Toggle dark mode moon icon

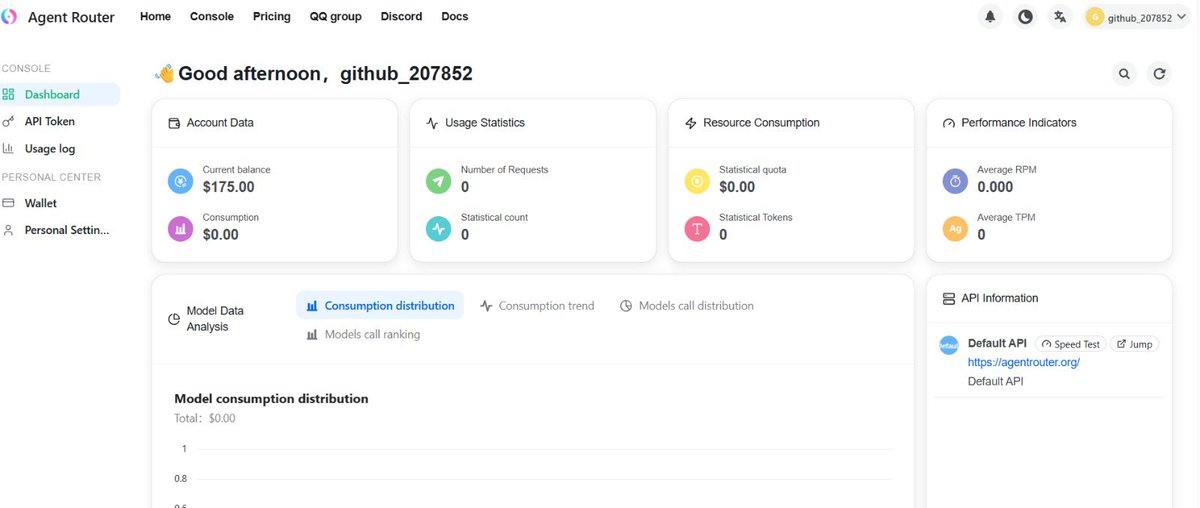click(1025, 17)
